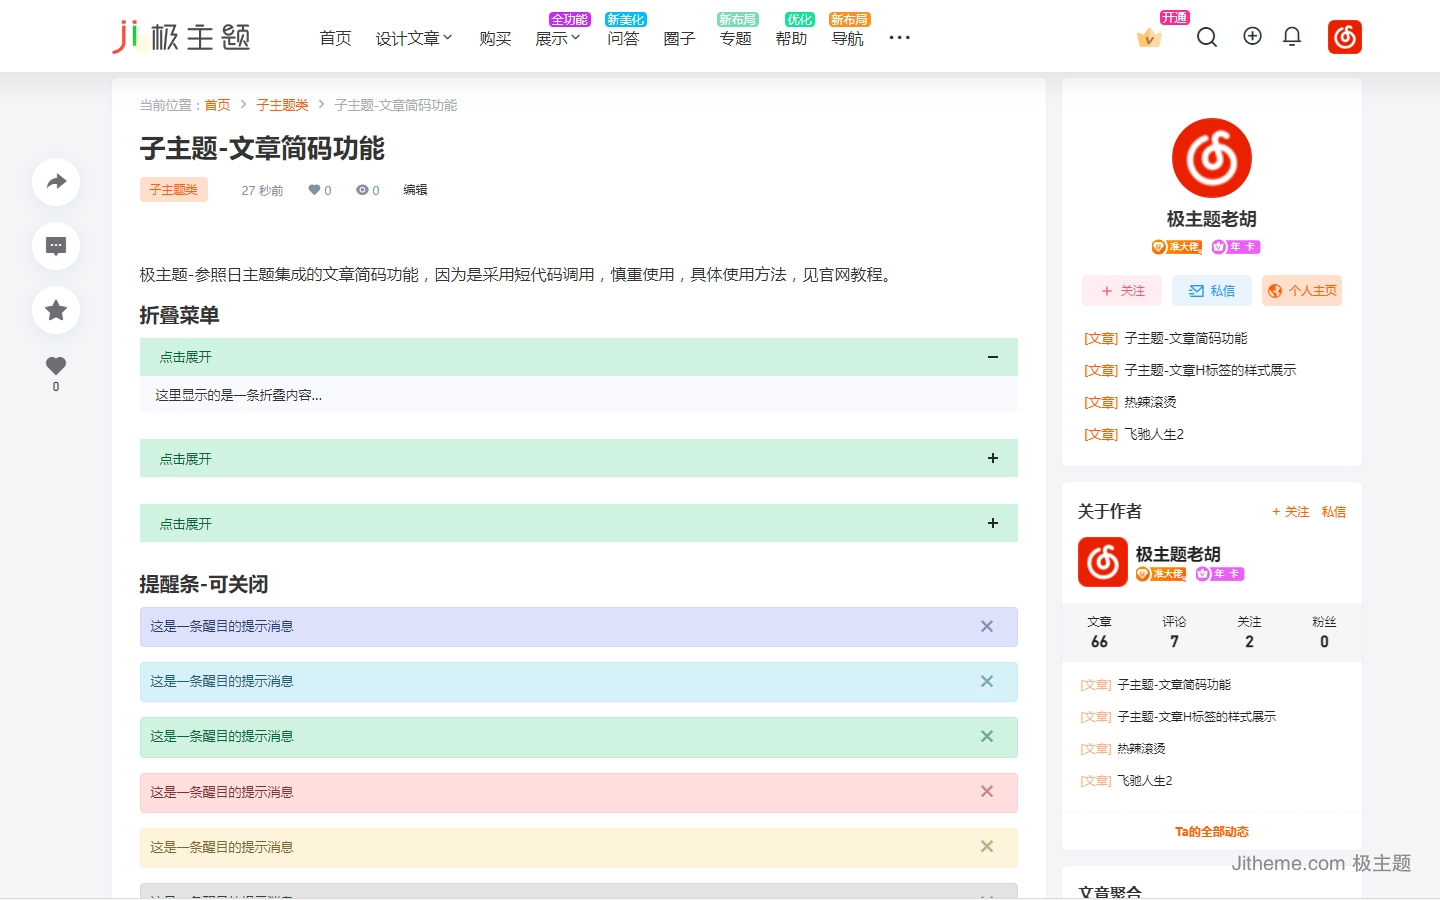The height and width of the screenshot is (900, 1440).
Task: Click the star favorite floating button
Action: click(x=56, y=309)
